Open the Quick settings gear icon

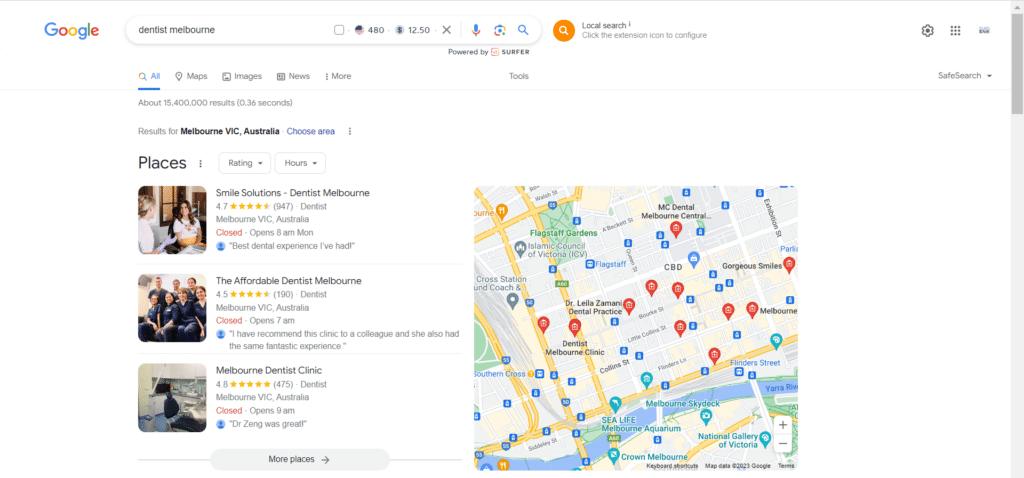927,31
